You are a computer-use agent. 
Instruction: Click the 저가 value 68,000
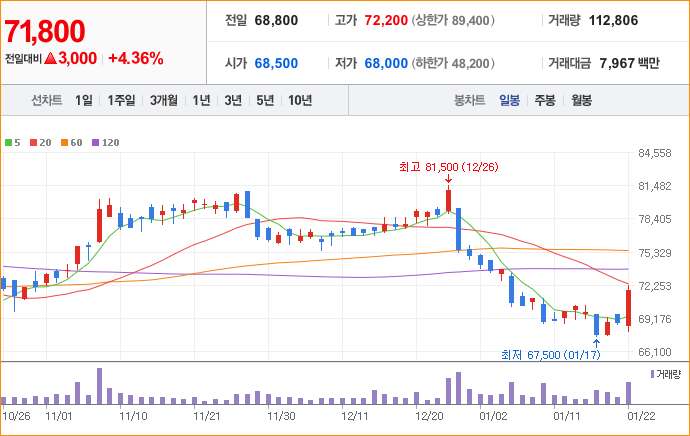[386, 63]
